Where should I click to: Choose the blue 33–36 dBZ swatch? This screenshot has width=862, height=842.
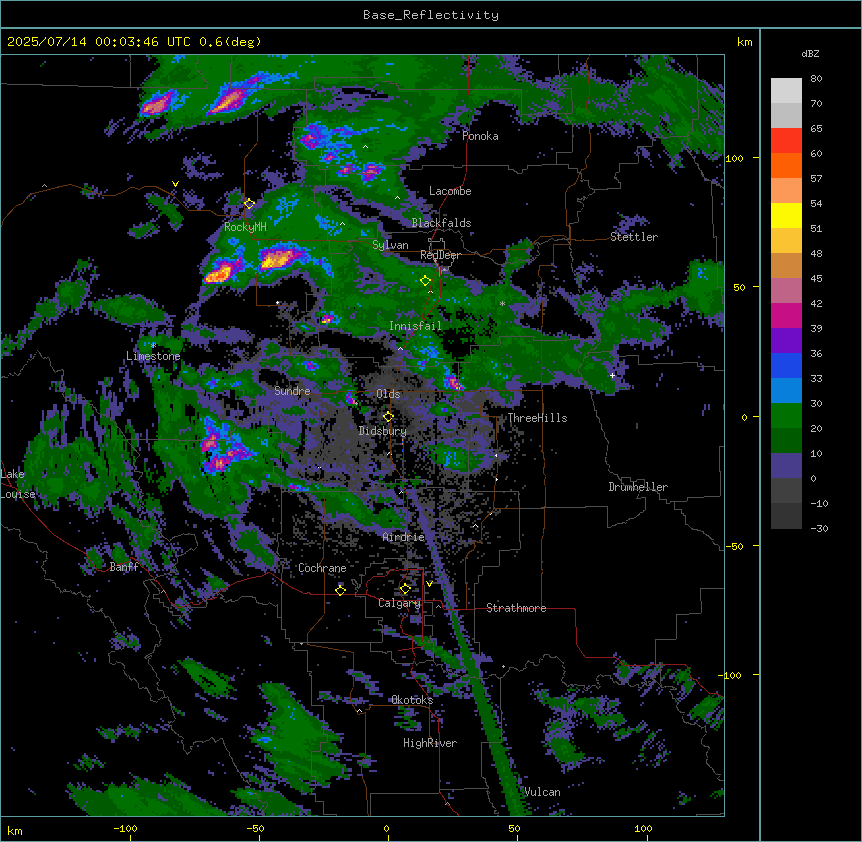pyautogui.click(x=786, y=365)
